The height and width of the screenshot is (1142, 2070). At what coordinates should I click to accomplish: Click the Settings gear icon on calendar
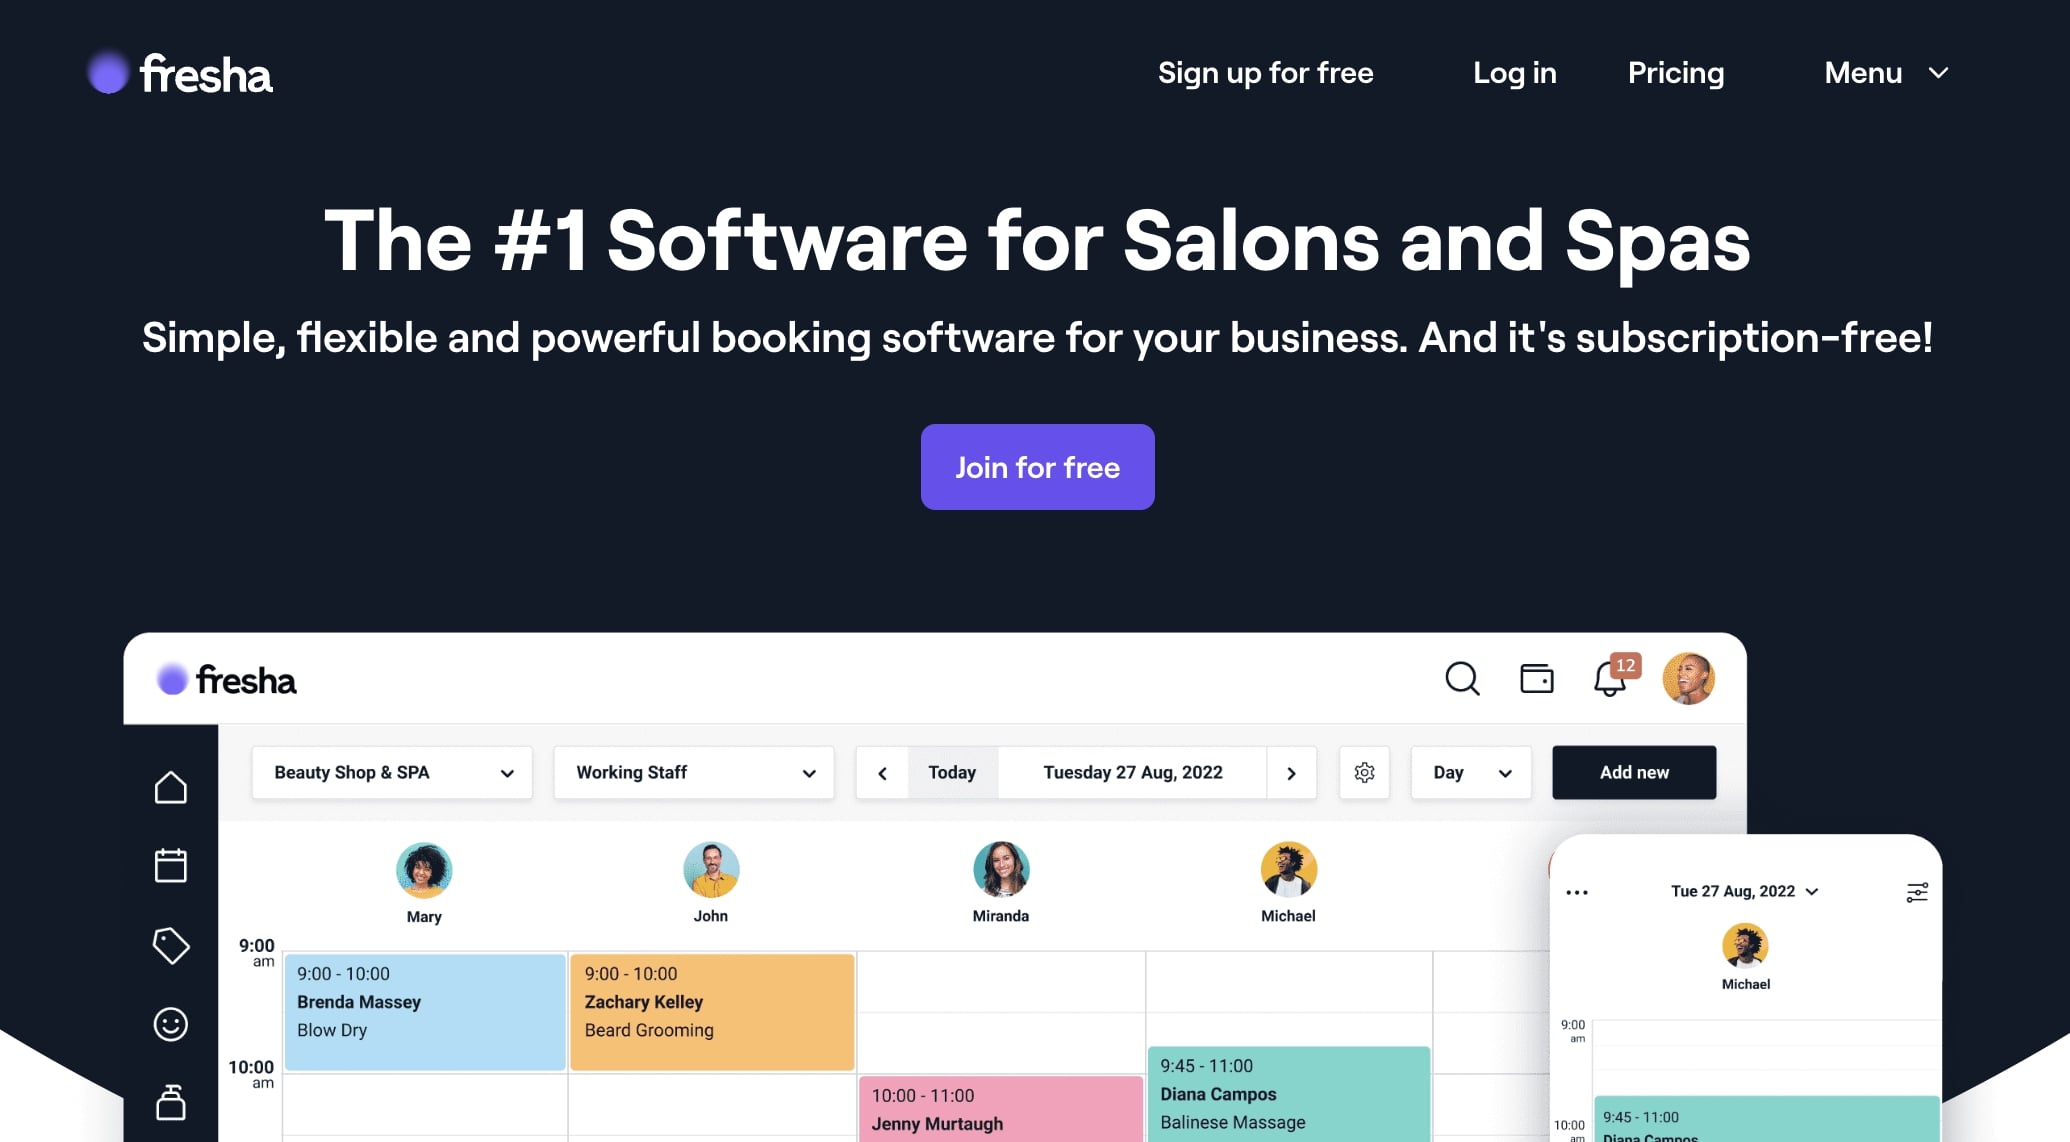coord(1363,772)
